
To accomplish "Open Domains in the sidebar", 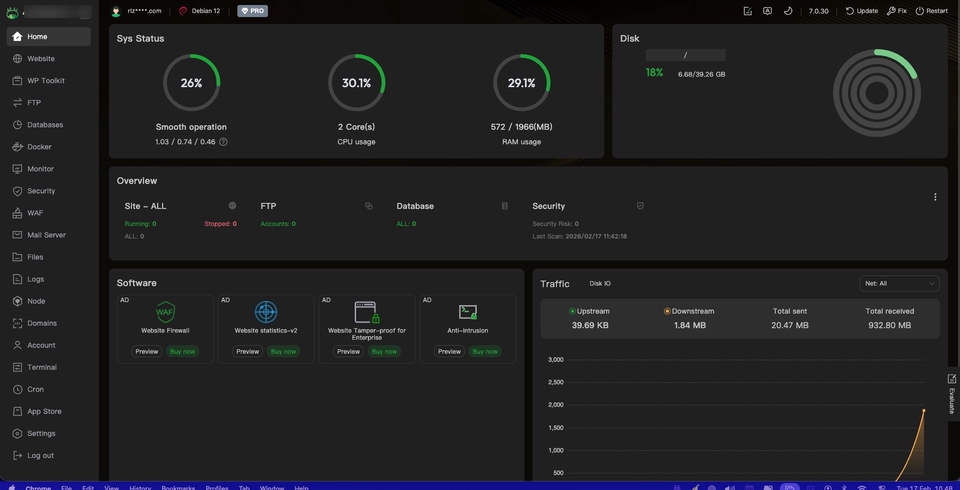I will [49, 323].
